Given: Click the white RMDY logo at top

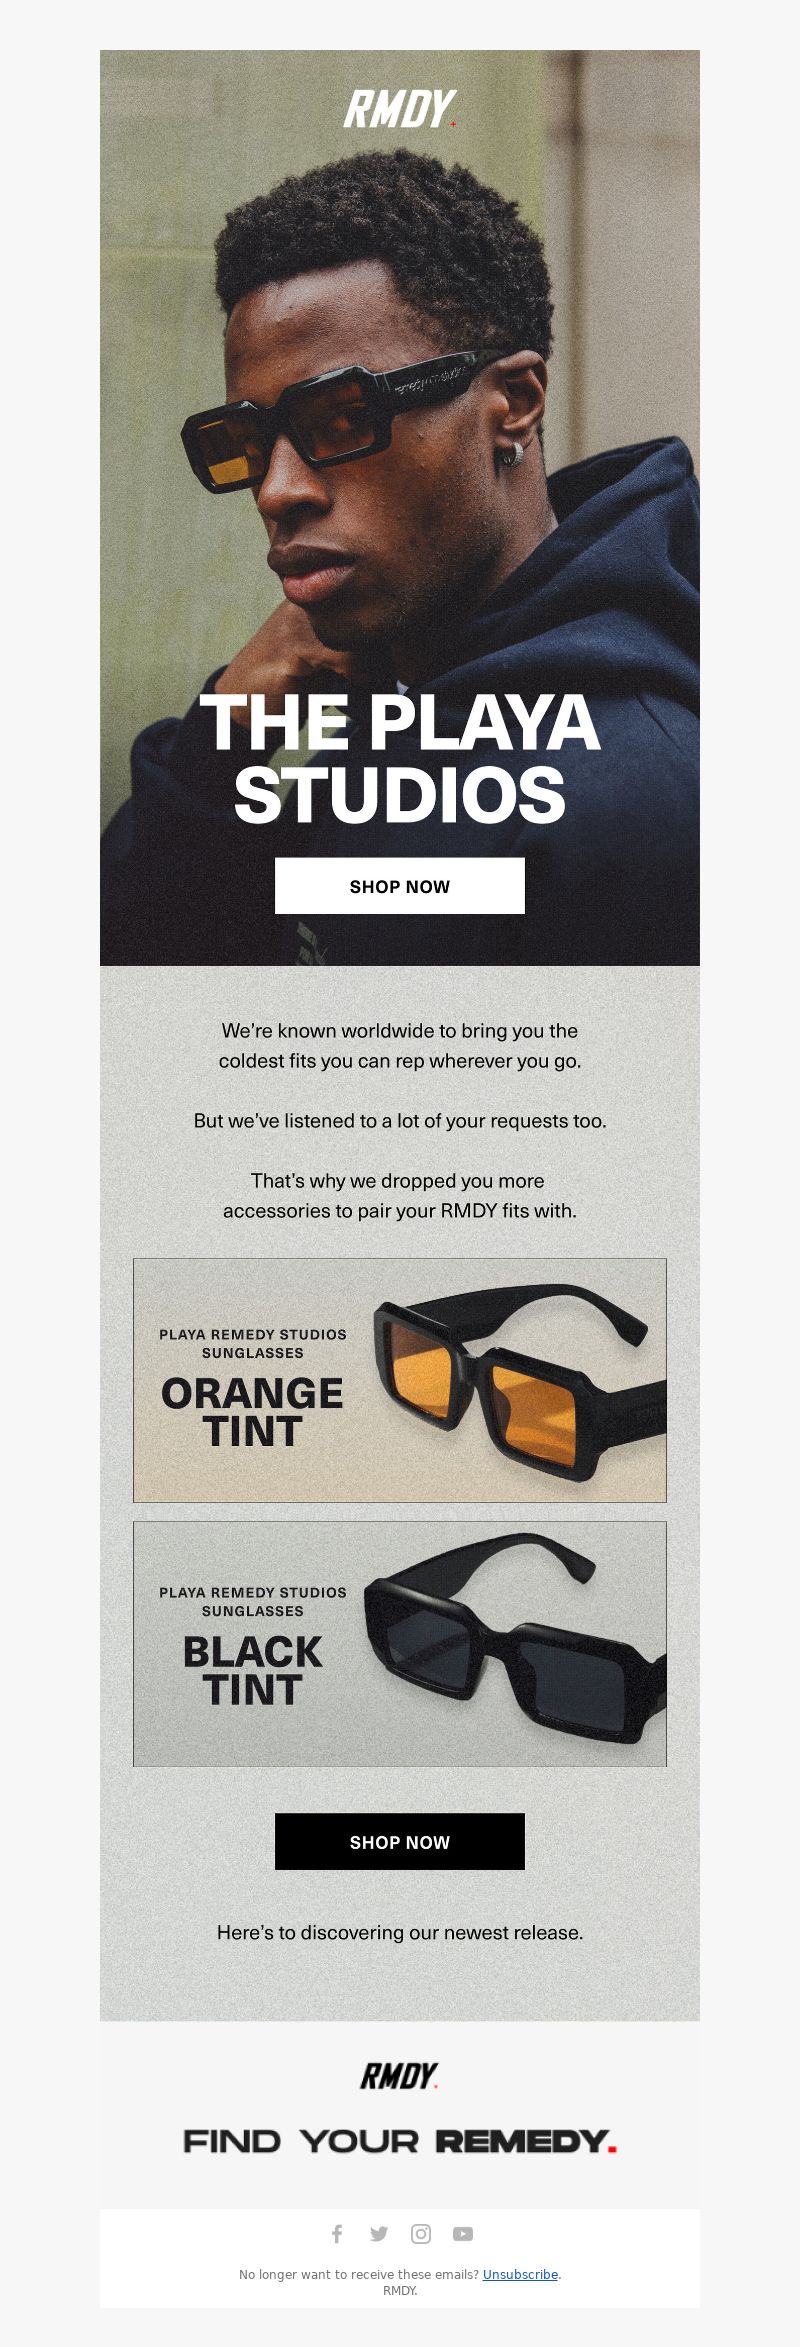Looking at the screenshot, I should pos(400,109).
